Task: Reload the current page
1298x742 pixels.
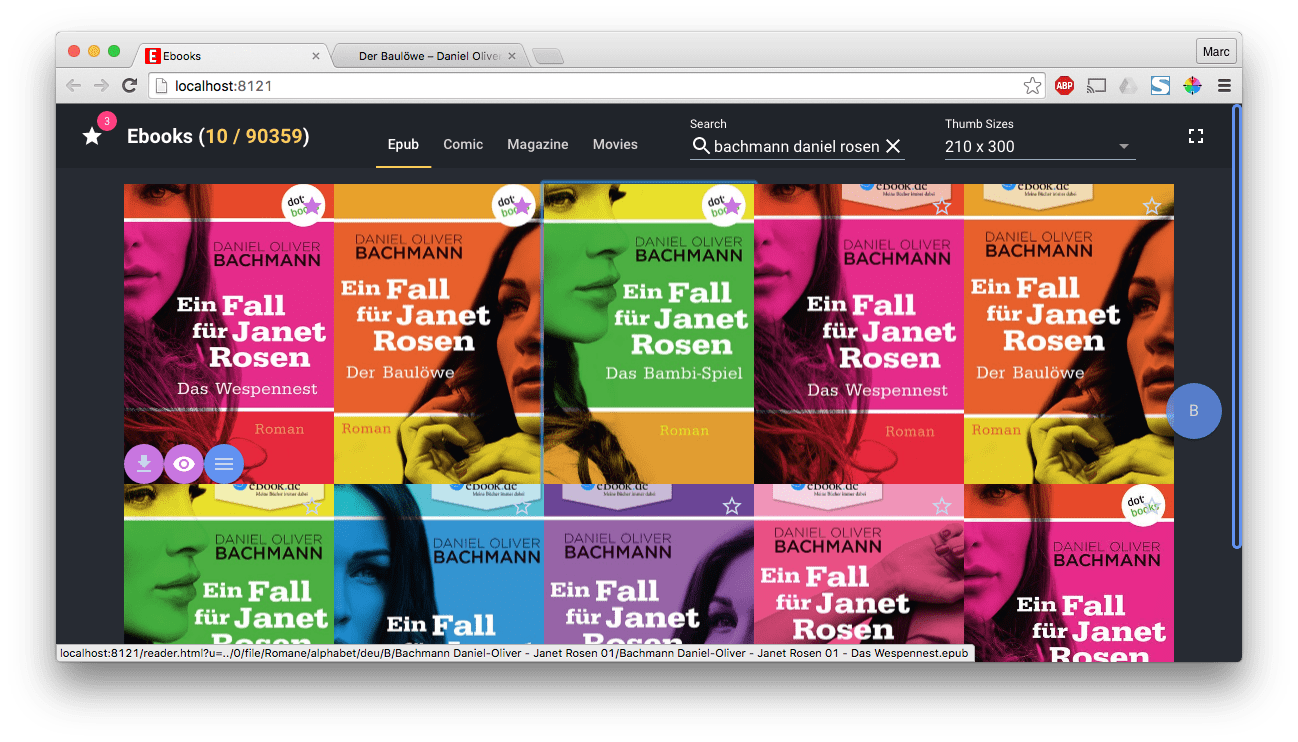Action: [129, 86]
